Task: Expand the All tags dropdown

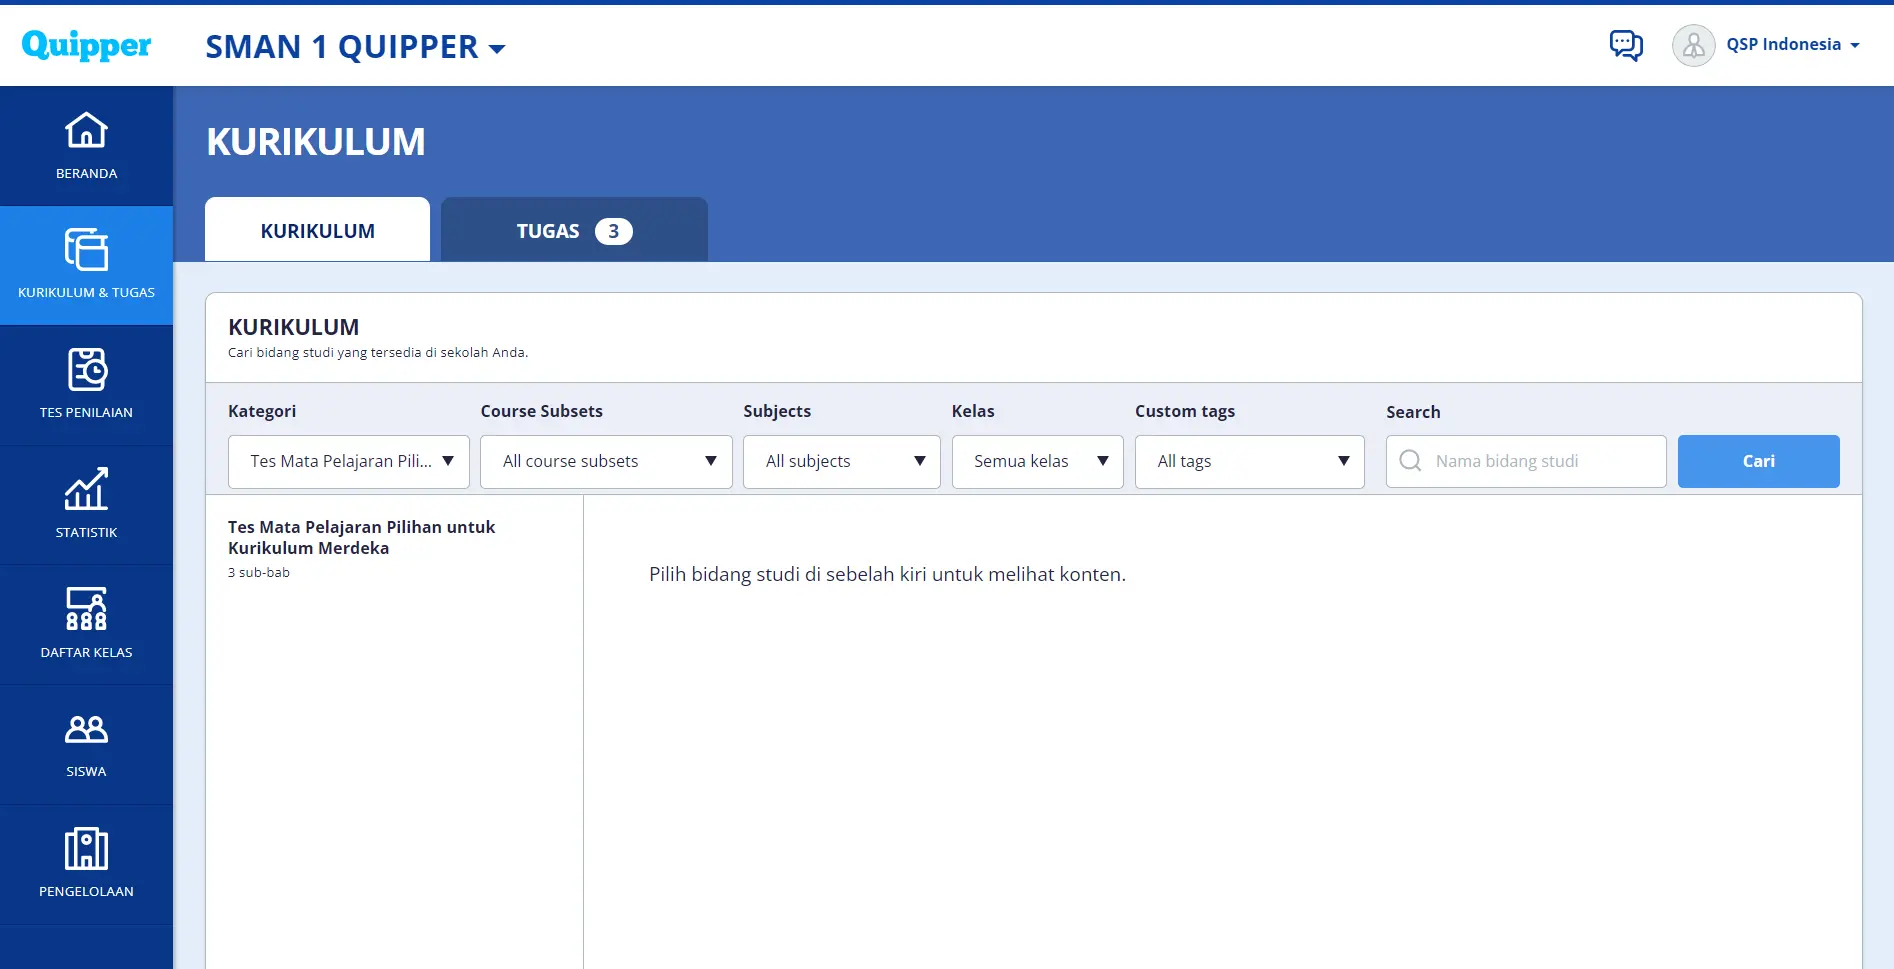Action: tap(1250, 462)
